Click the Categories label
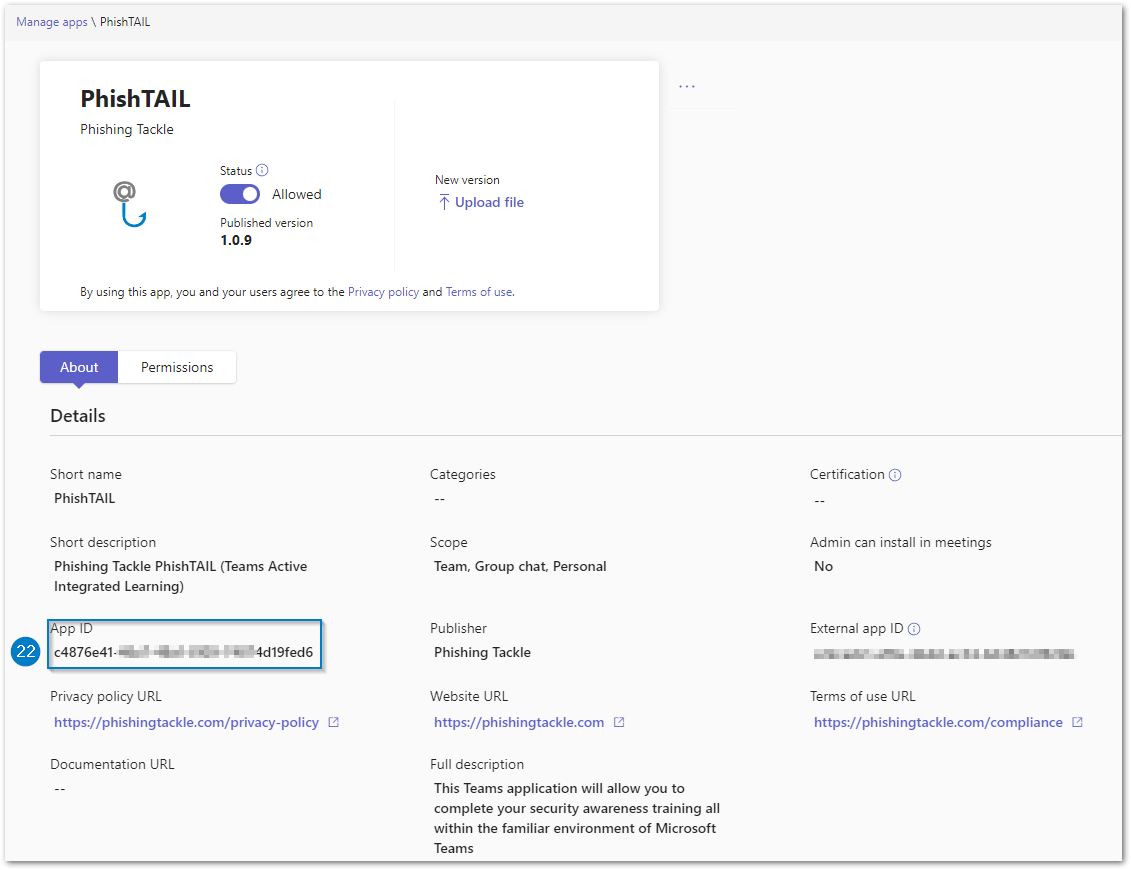The height and width of the screenshot is (870, 1131). (462, 475)
